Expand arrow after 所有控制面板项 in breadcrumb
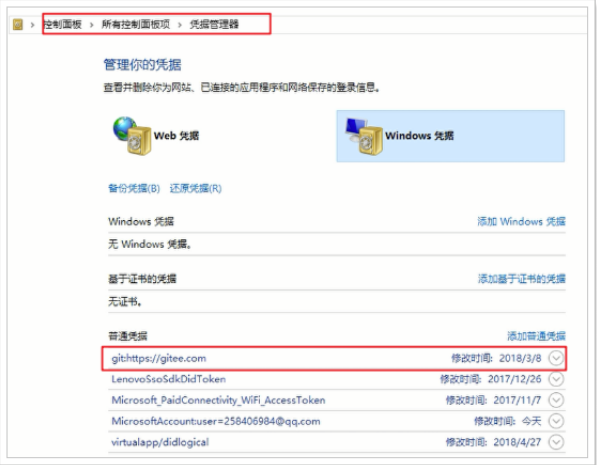The width and height of the screenshot is (597, 465). tap(180, 25)
